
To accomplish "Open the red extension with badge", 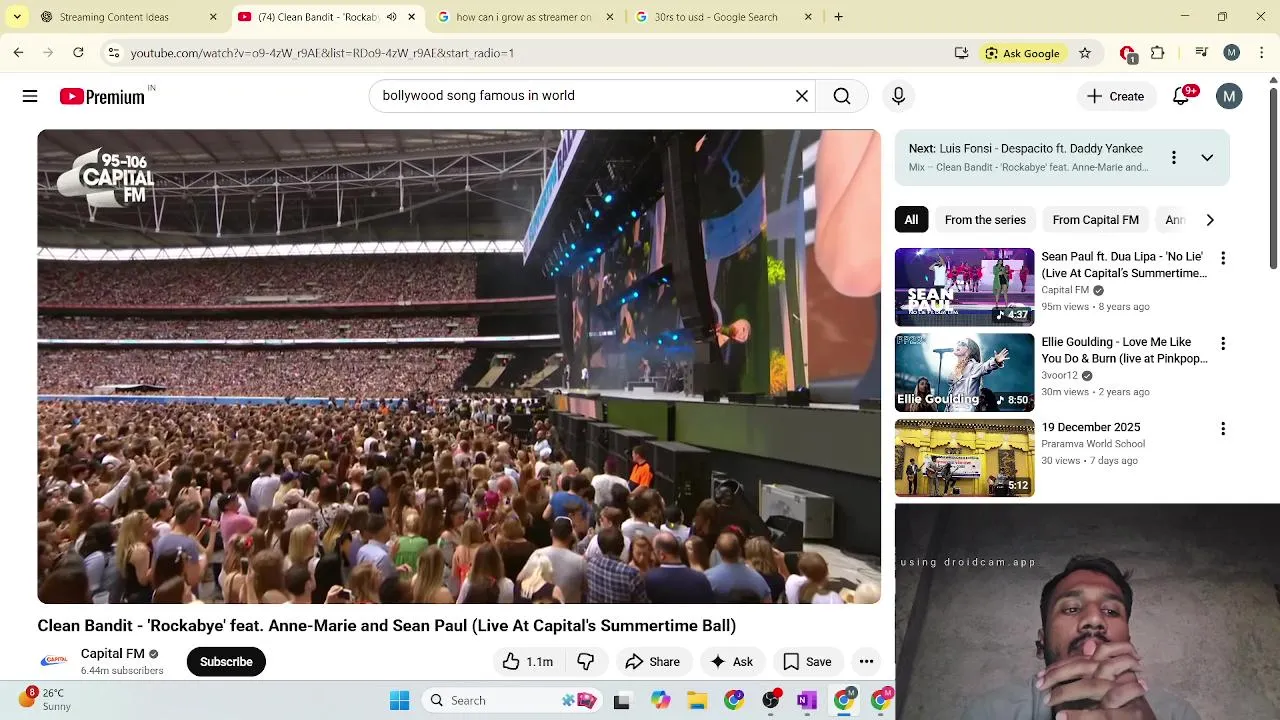I will coord(1128,54).
